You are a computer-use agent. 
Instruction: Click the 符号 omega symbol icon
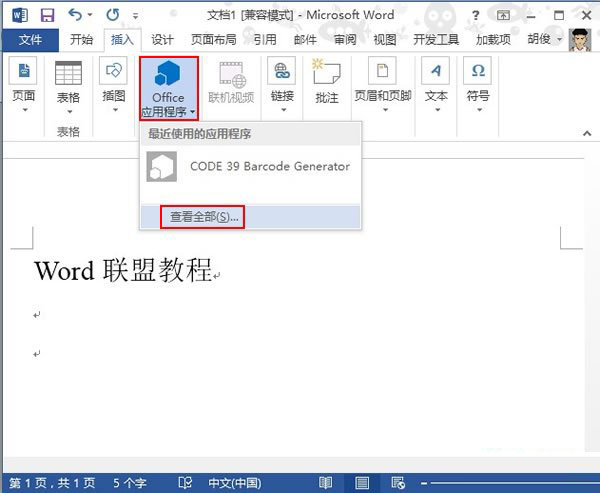(478, 71)
